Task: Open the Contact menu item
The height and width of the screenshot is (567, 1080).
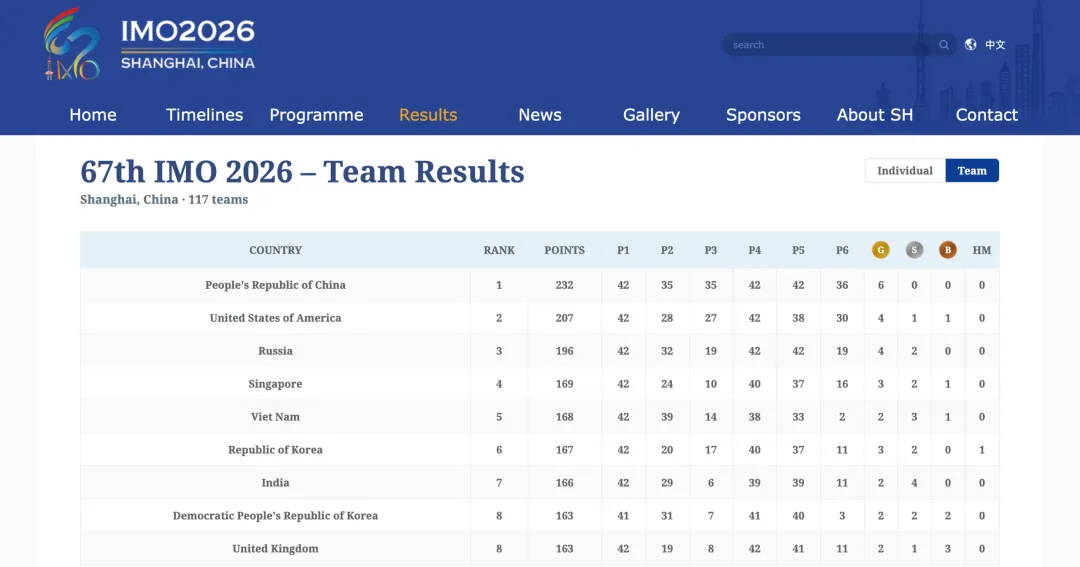Action: (x=986, y=115)
